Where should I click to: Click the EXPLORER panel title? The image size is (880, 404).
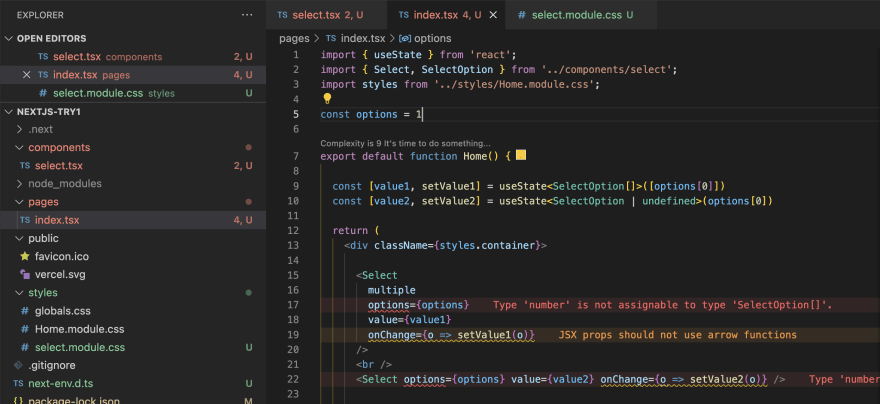click(x=40, y=15)
